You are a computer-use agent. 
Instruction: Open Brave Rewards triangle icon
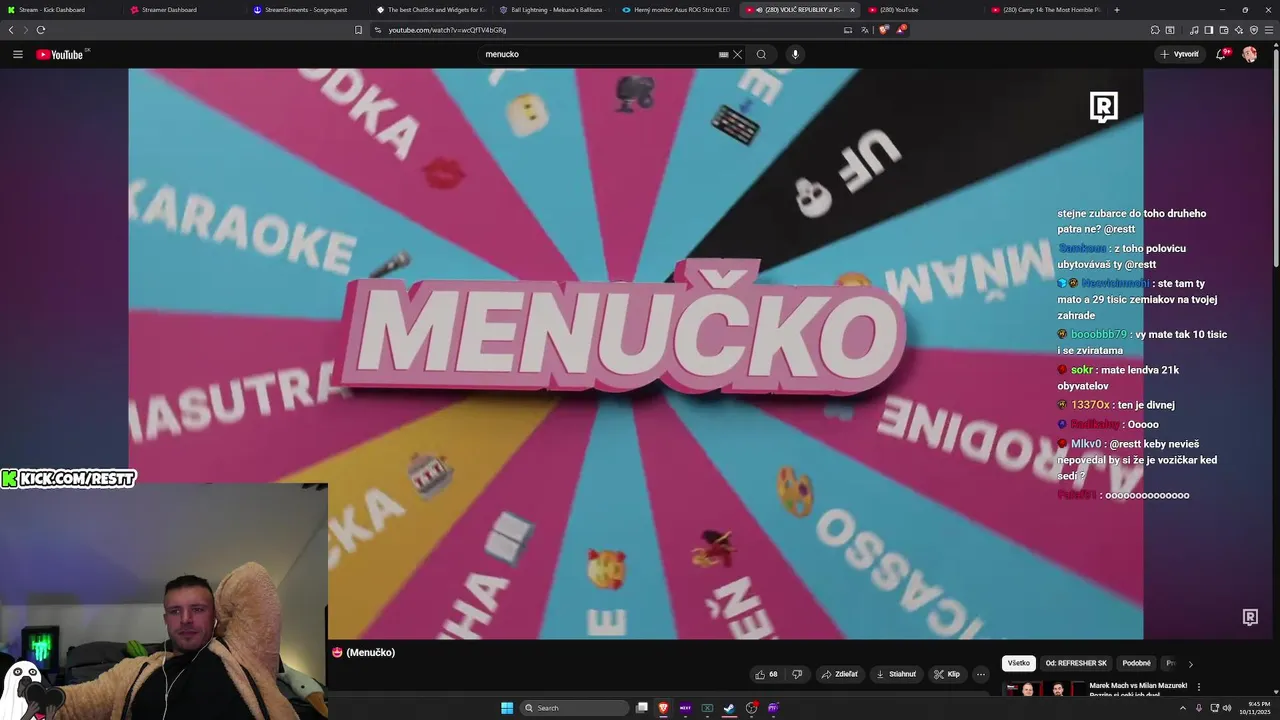point(900,30)
